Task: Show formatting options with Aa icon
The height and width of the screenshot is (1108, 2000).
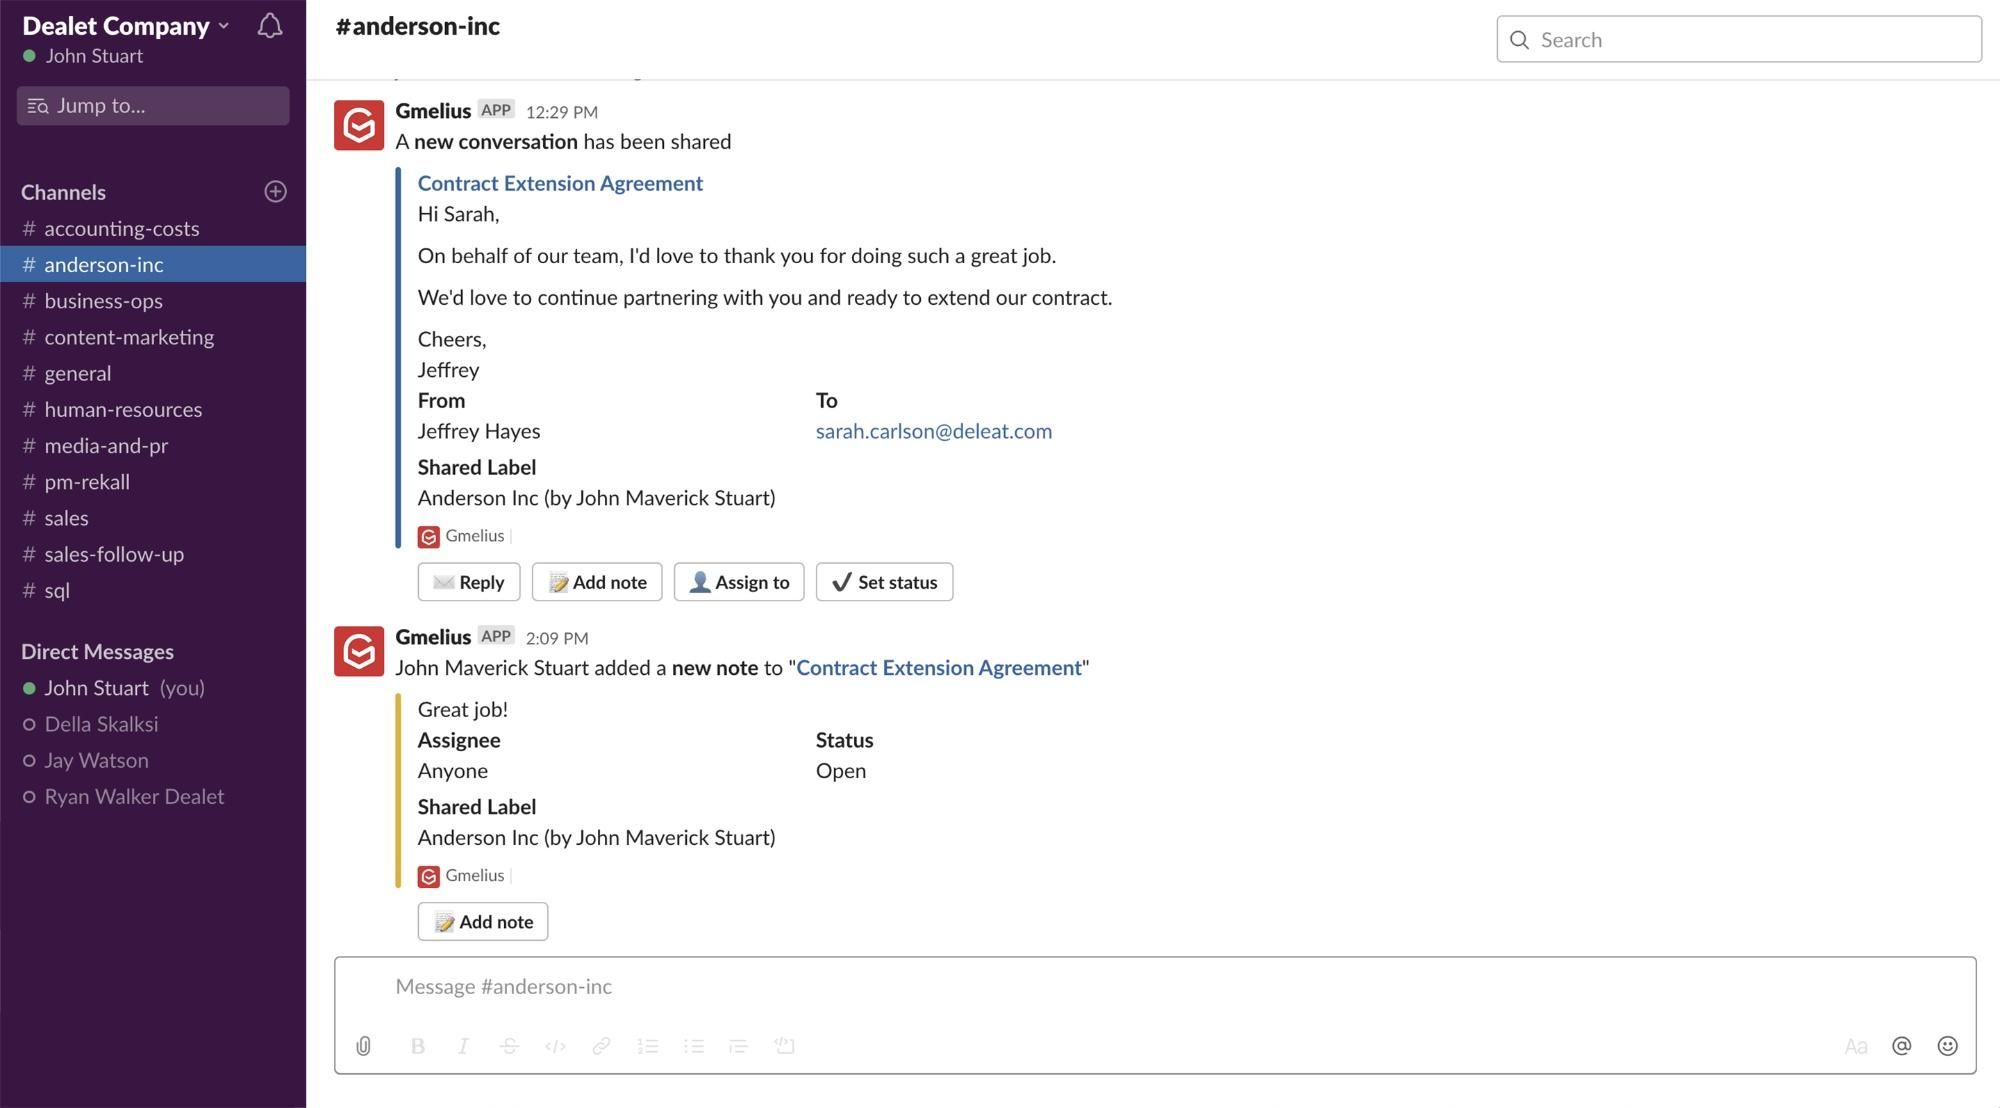Action: point(1855,1046)
